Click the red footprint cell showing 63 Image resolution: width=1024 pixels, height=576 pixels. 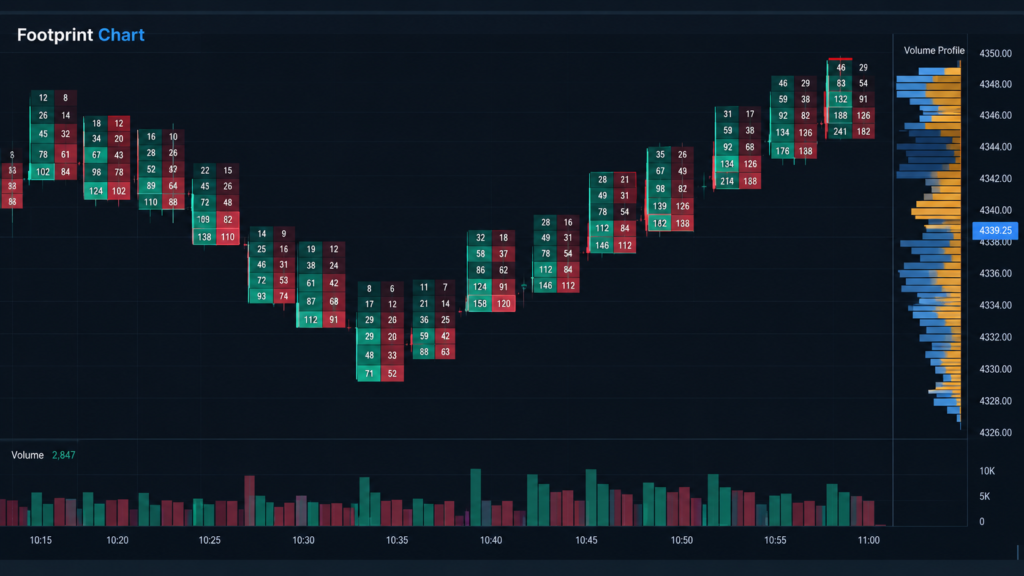pos(445,352)
